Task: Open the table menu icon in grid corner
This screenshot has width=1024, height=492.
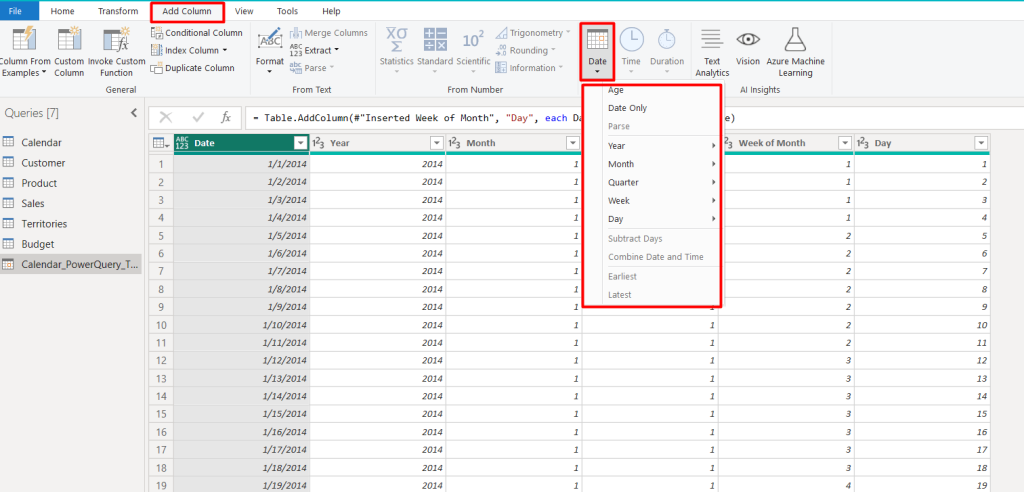Action: point(161,143)
